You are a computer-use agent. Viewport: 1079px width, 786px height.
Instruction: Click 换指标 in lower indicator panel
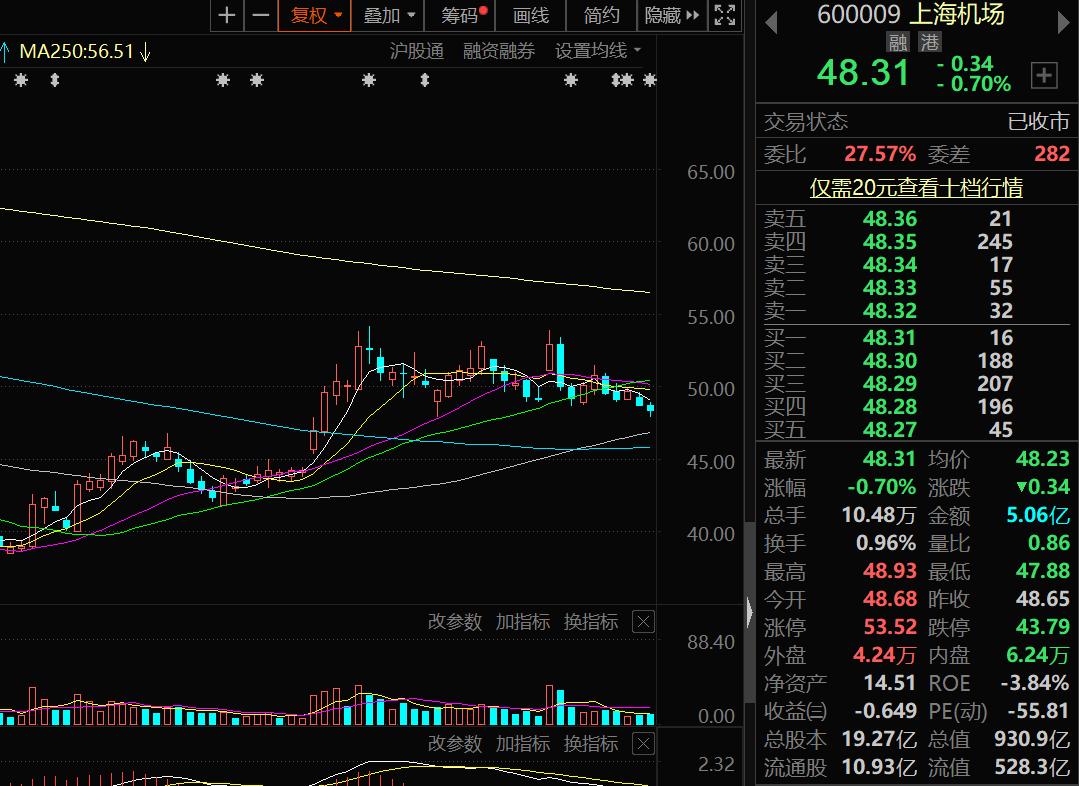pos(591,744)
